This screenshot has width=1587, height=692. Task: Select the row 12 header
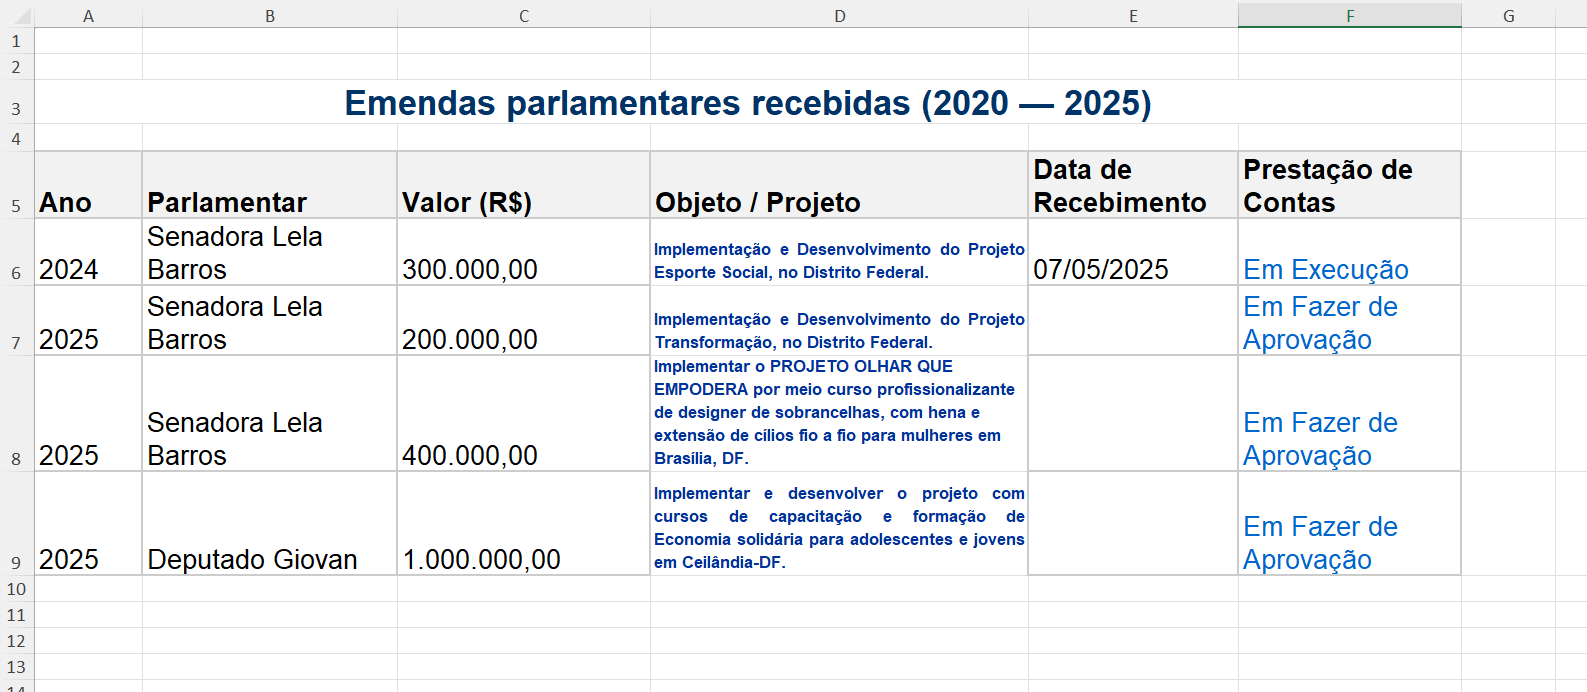pos(16,641)
